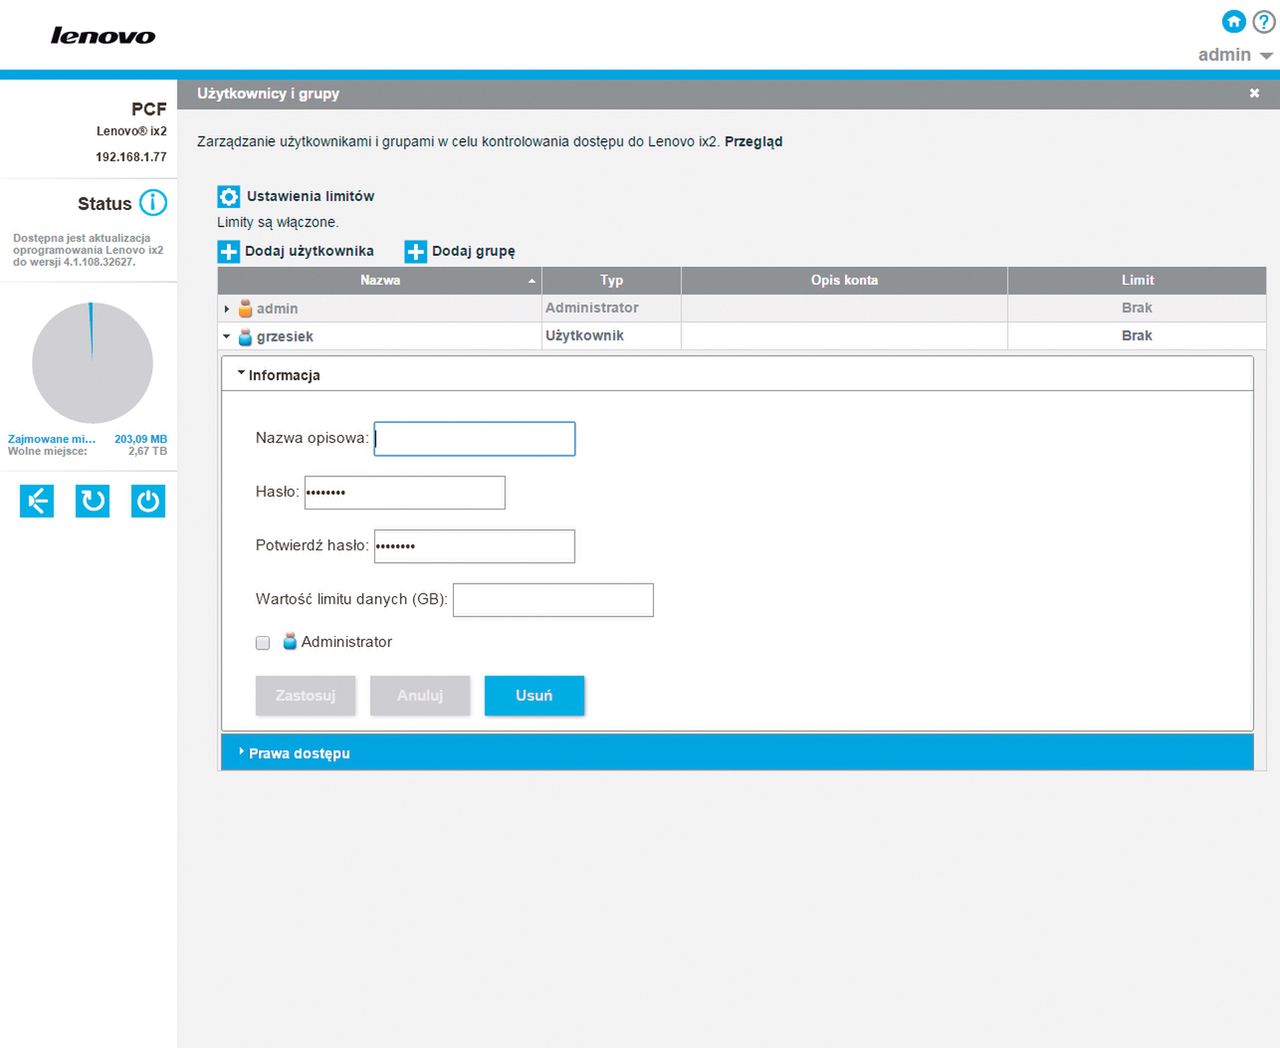Open the home page icon
Viewport: 1280px width, 1048px height.
click(1234, 21)
